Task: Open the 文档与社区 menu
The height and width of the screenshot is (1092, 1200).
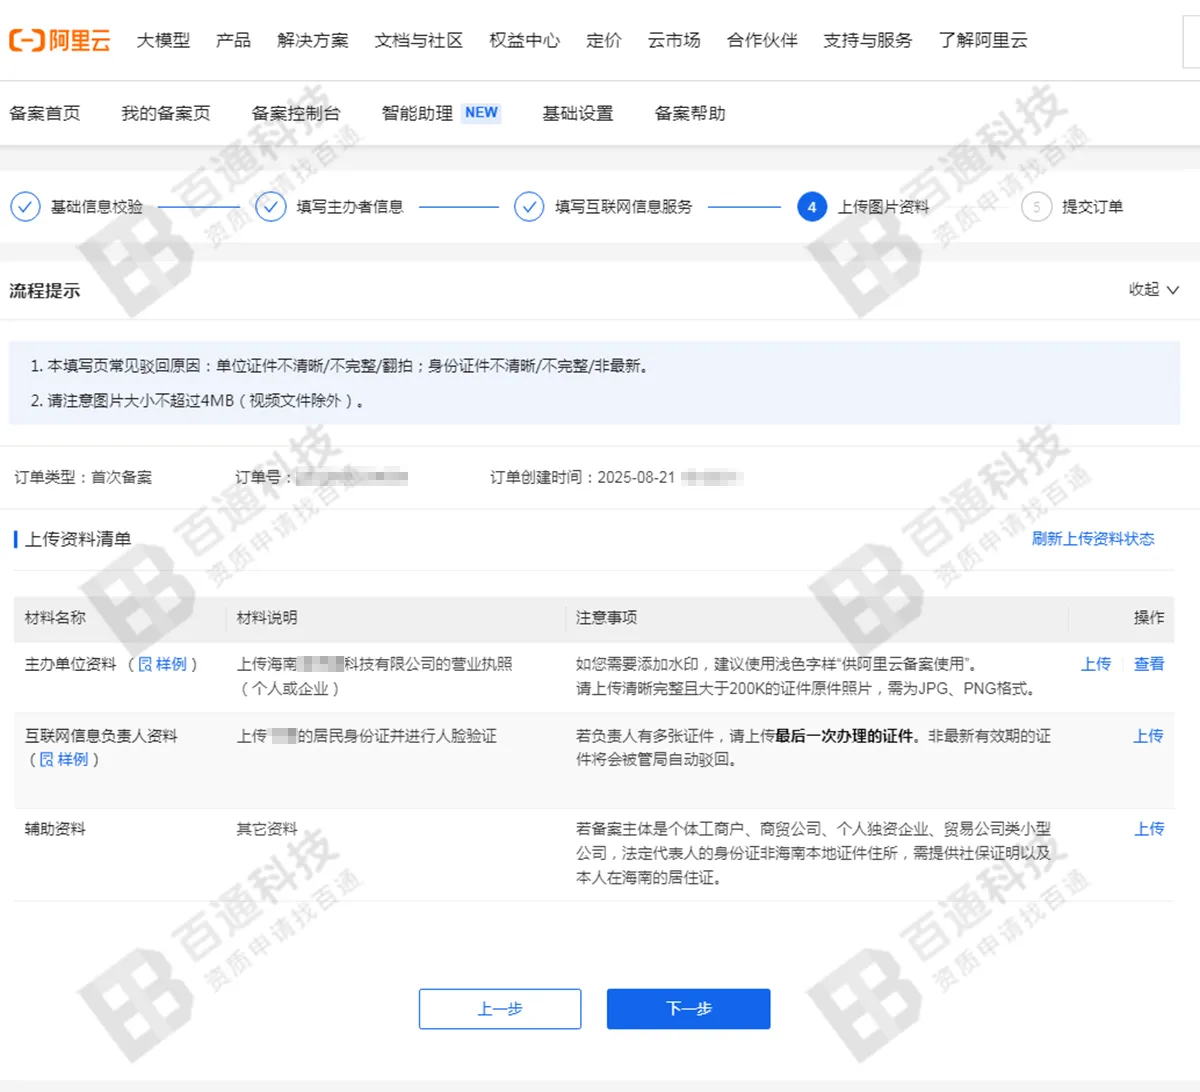Action: tap(419, 40)
